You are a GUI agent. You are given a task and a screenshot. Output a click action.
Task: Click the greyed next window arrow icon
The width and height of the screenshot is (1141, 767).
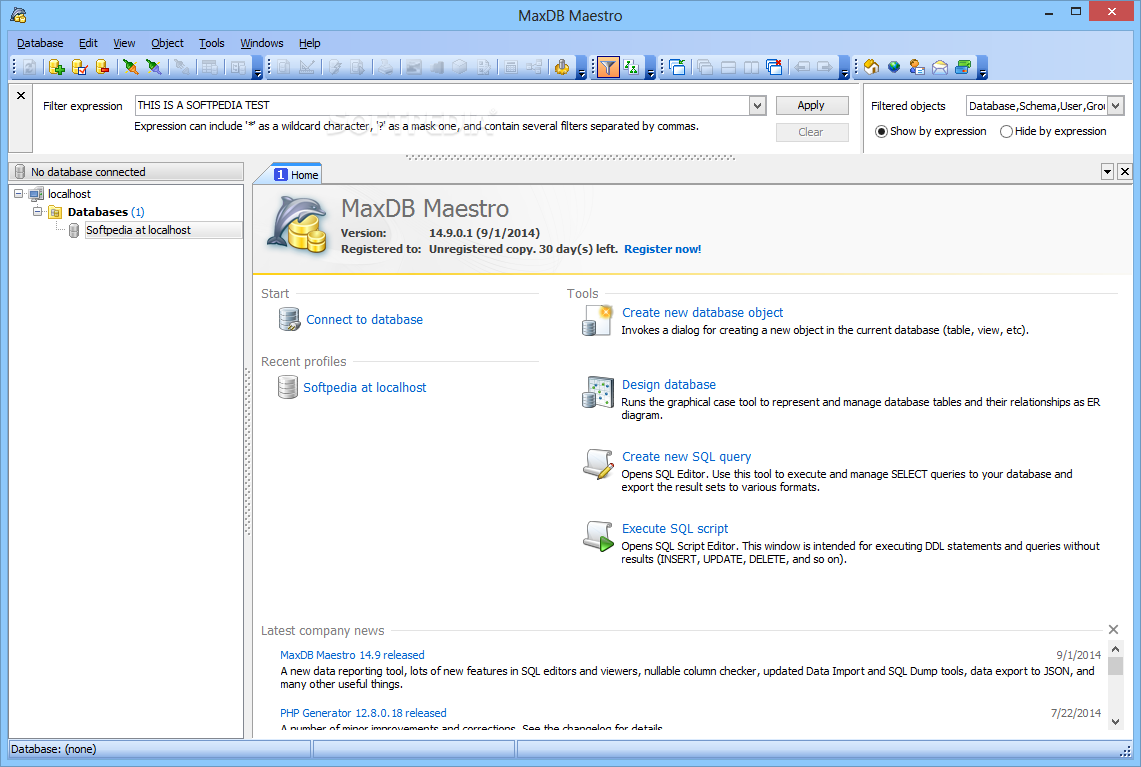[825, 68]
